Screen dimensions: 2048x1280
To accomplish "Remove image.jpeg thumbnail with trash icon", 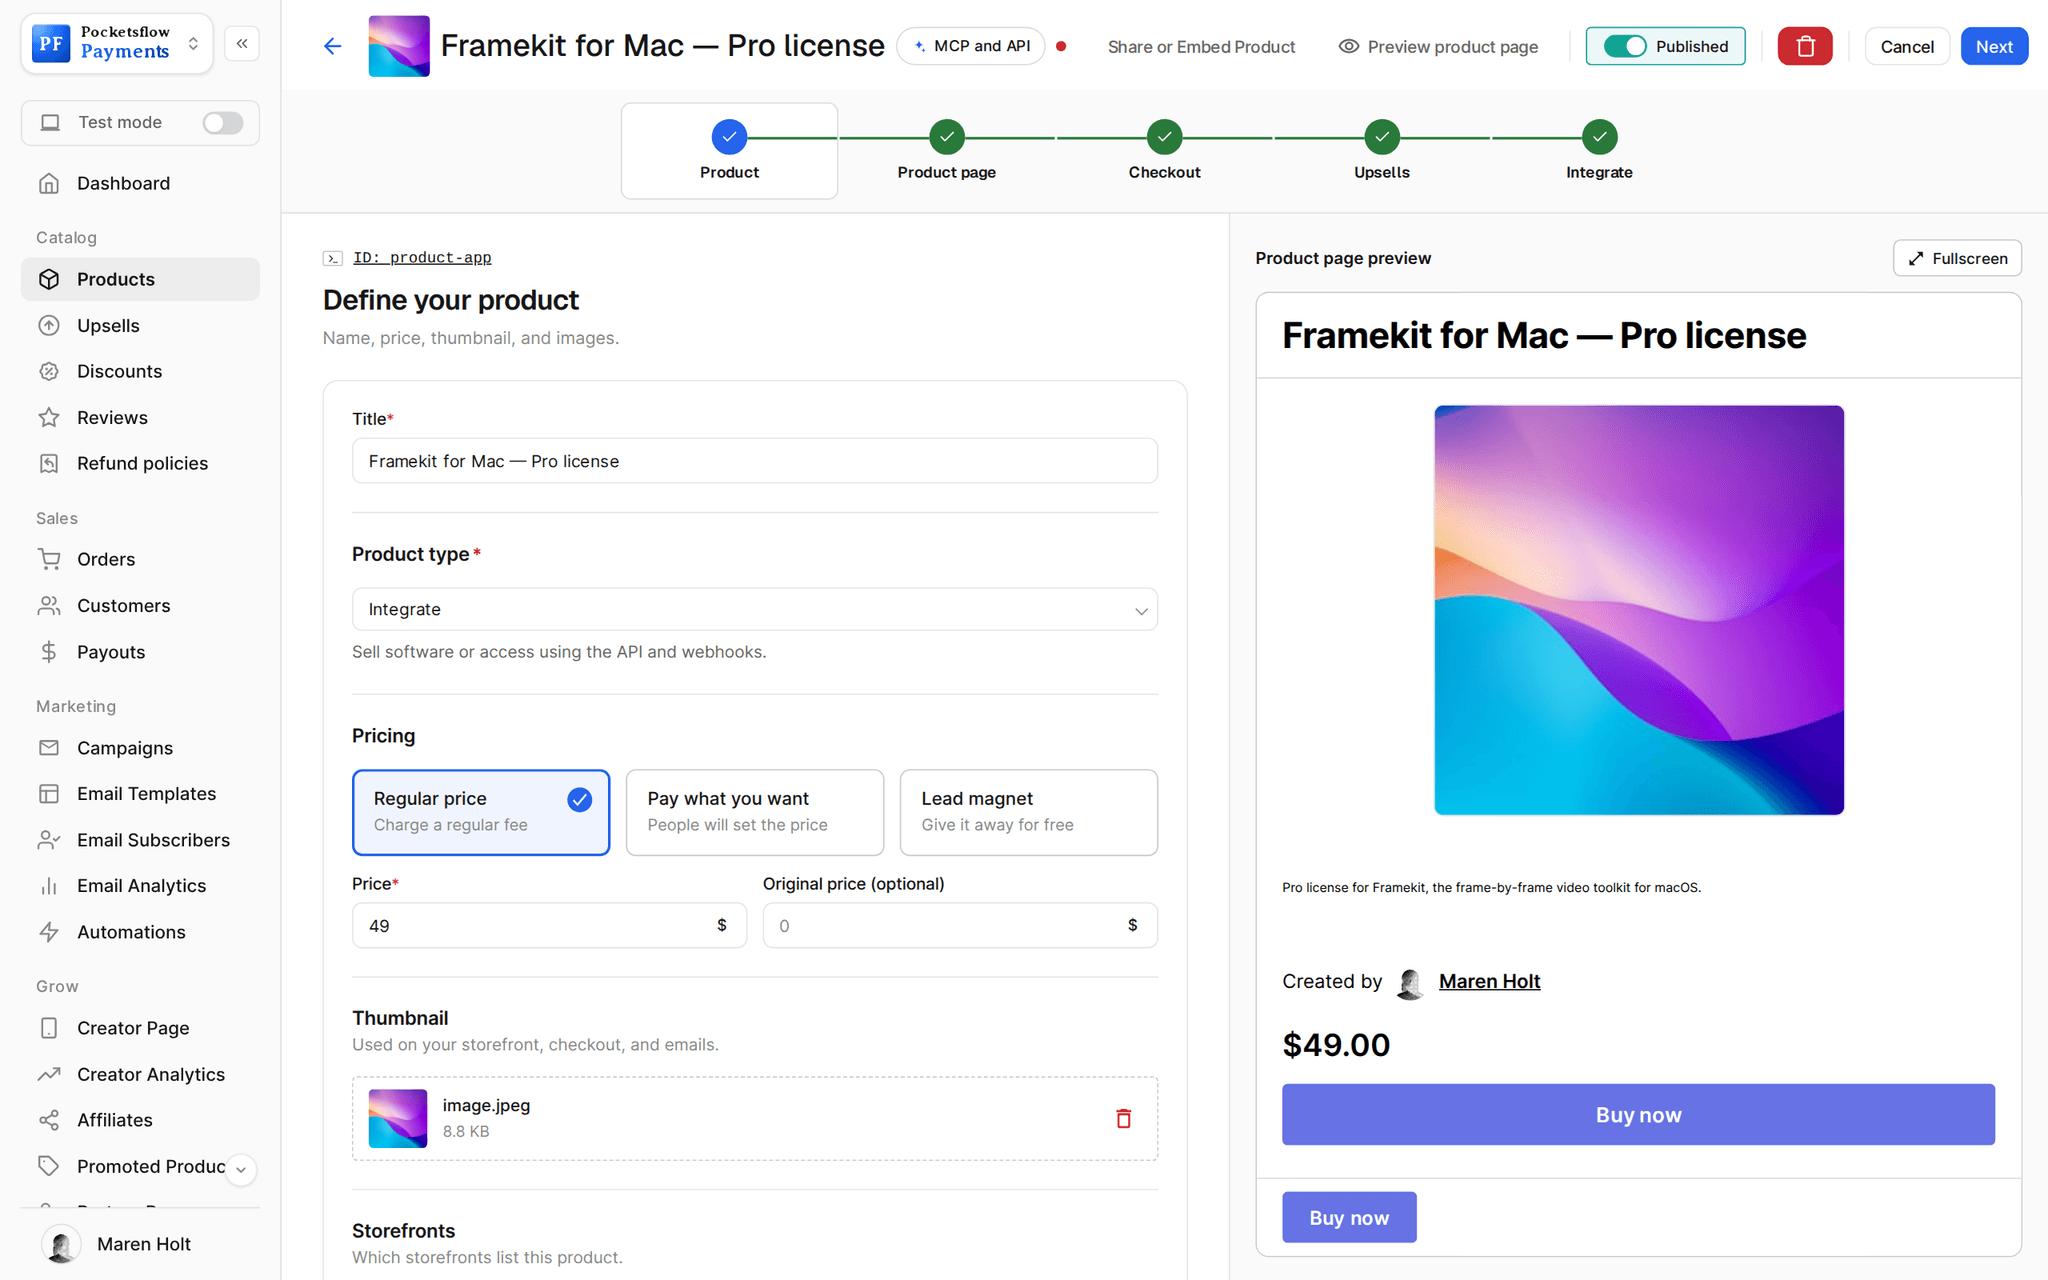I will [1123, 1118].
